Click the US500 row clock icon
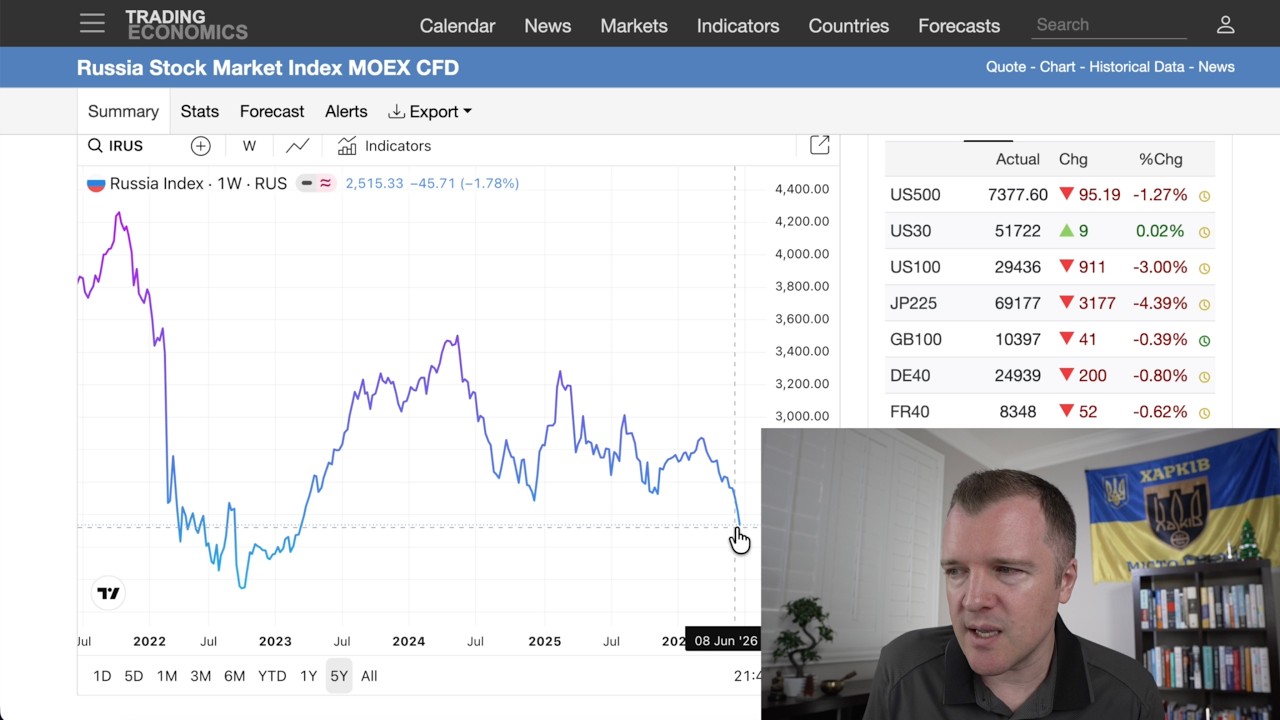The height and width of the screenshot is (720, 1280). [x=1204, y=196]
